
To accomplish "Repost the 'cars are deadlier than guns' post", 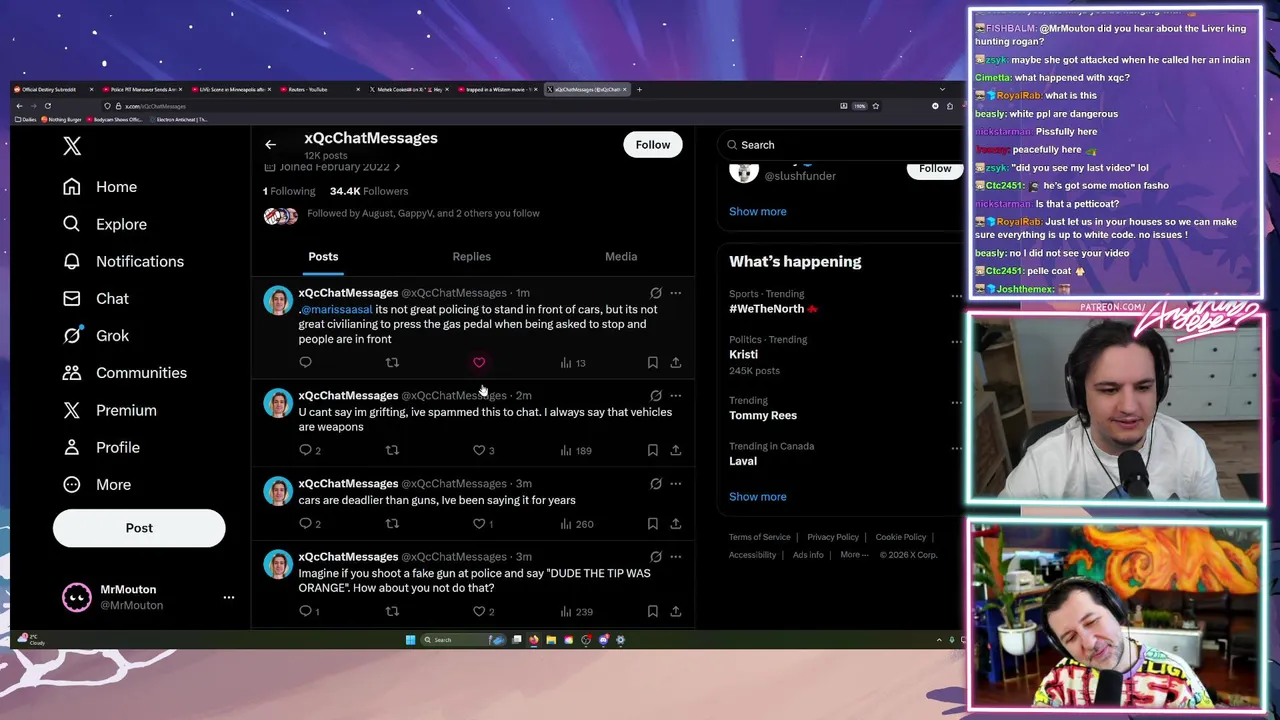I will 392,523.
